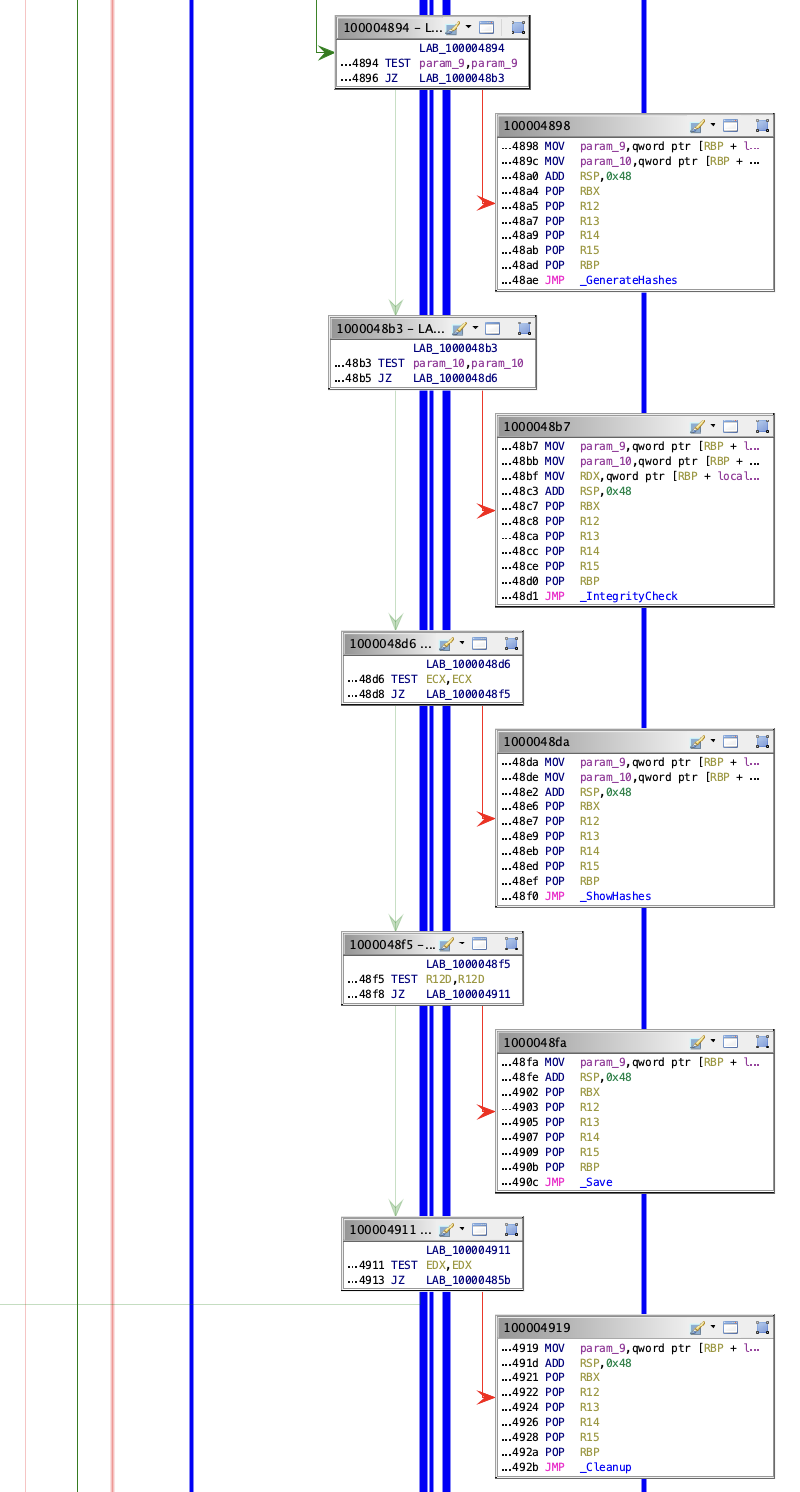
Task: Toggle full-view mode for block 1000048b3
Action: pyautogui.click(x=493, y=328)
